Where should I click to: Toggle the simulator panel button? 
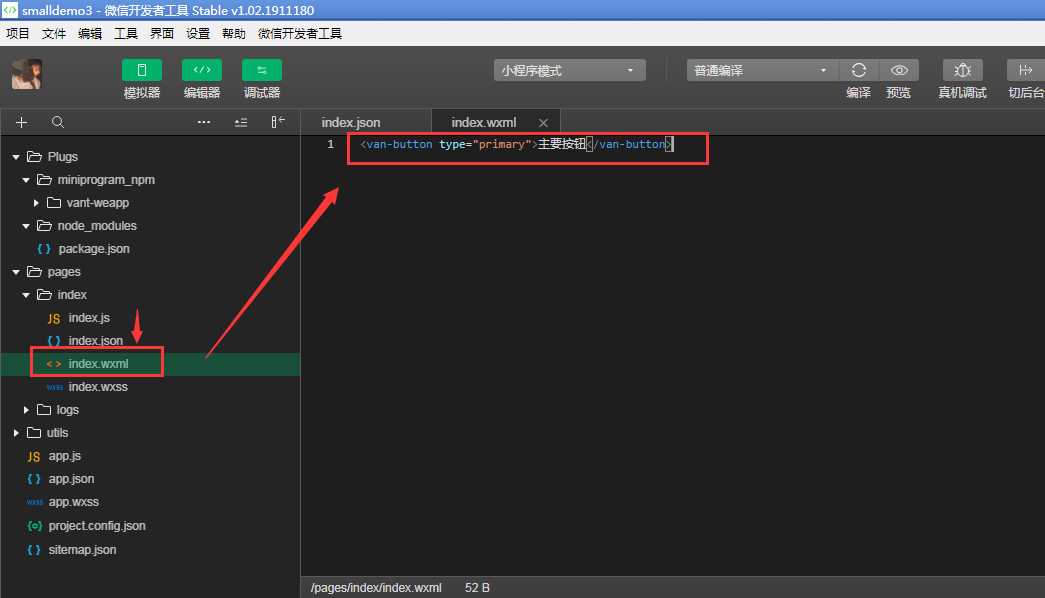click(141, 70)
